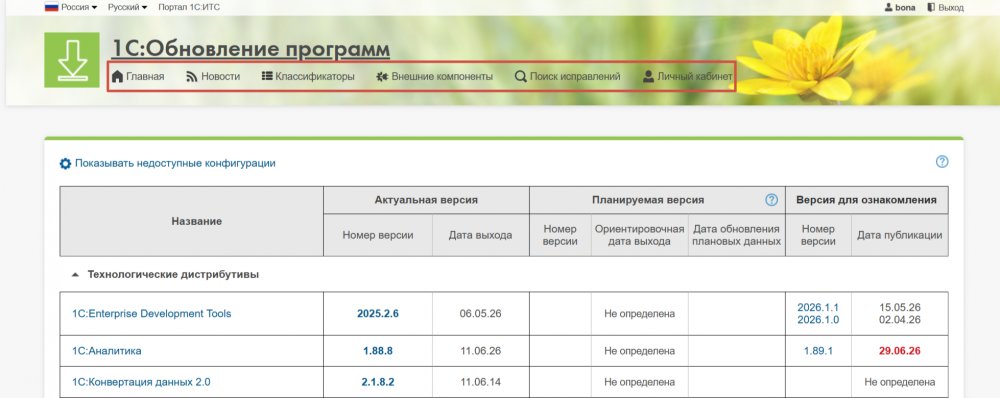Open Поиск исправлений menu item
Image resolution: width=1000 pixels, height=398 pixels.
[x=568, y=77]
